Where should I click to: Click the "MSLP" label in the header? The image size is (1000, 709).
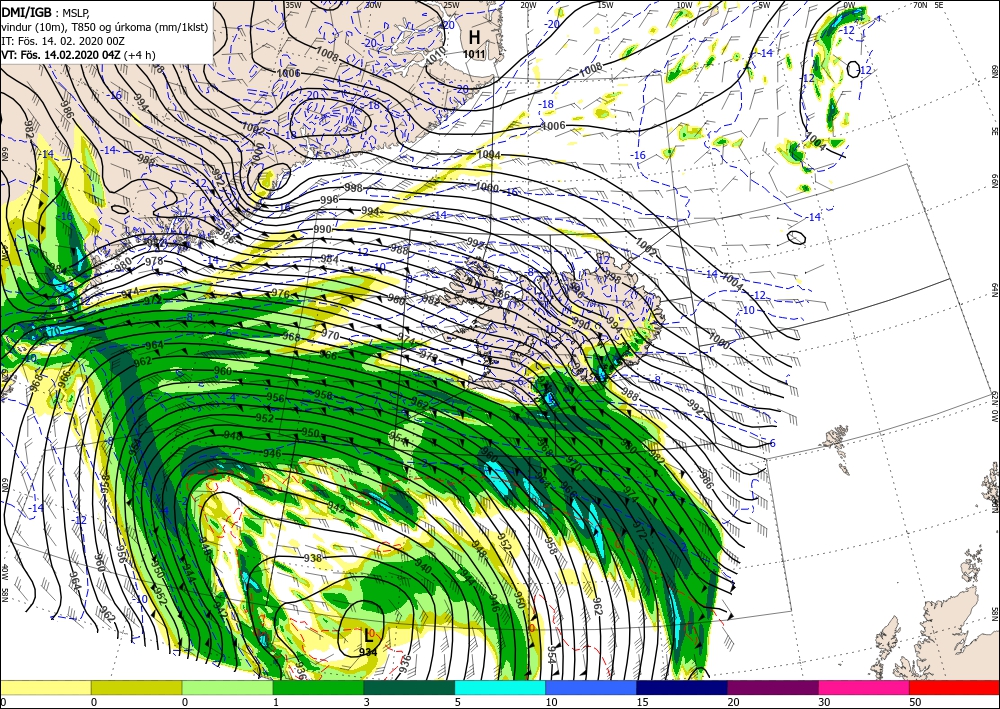pos(77,12)
